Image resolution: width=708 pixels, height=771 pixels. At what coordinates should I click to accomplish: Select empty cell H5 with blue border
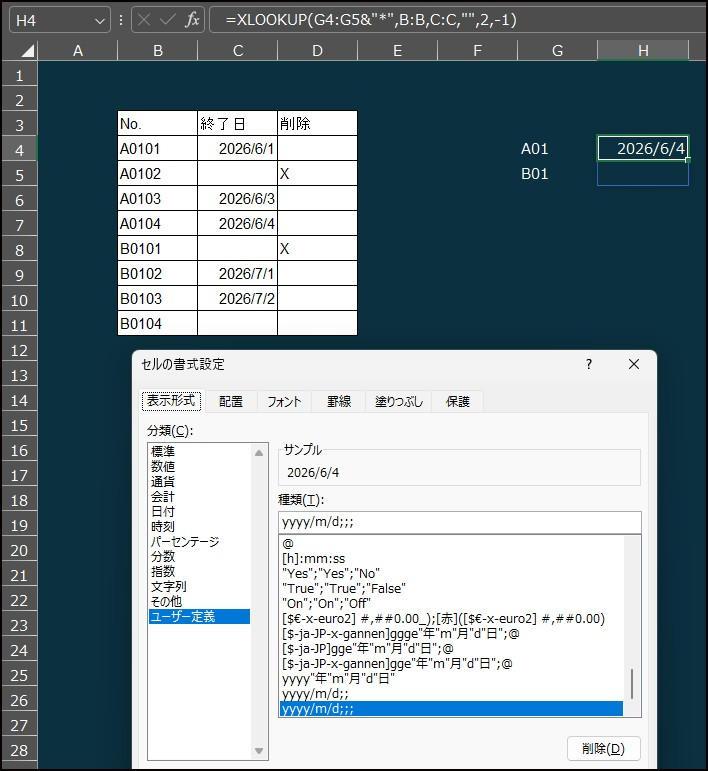pos(643,174)
